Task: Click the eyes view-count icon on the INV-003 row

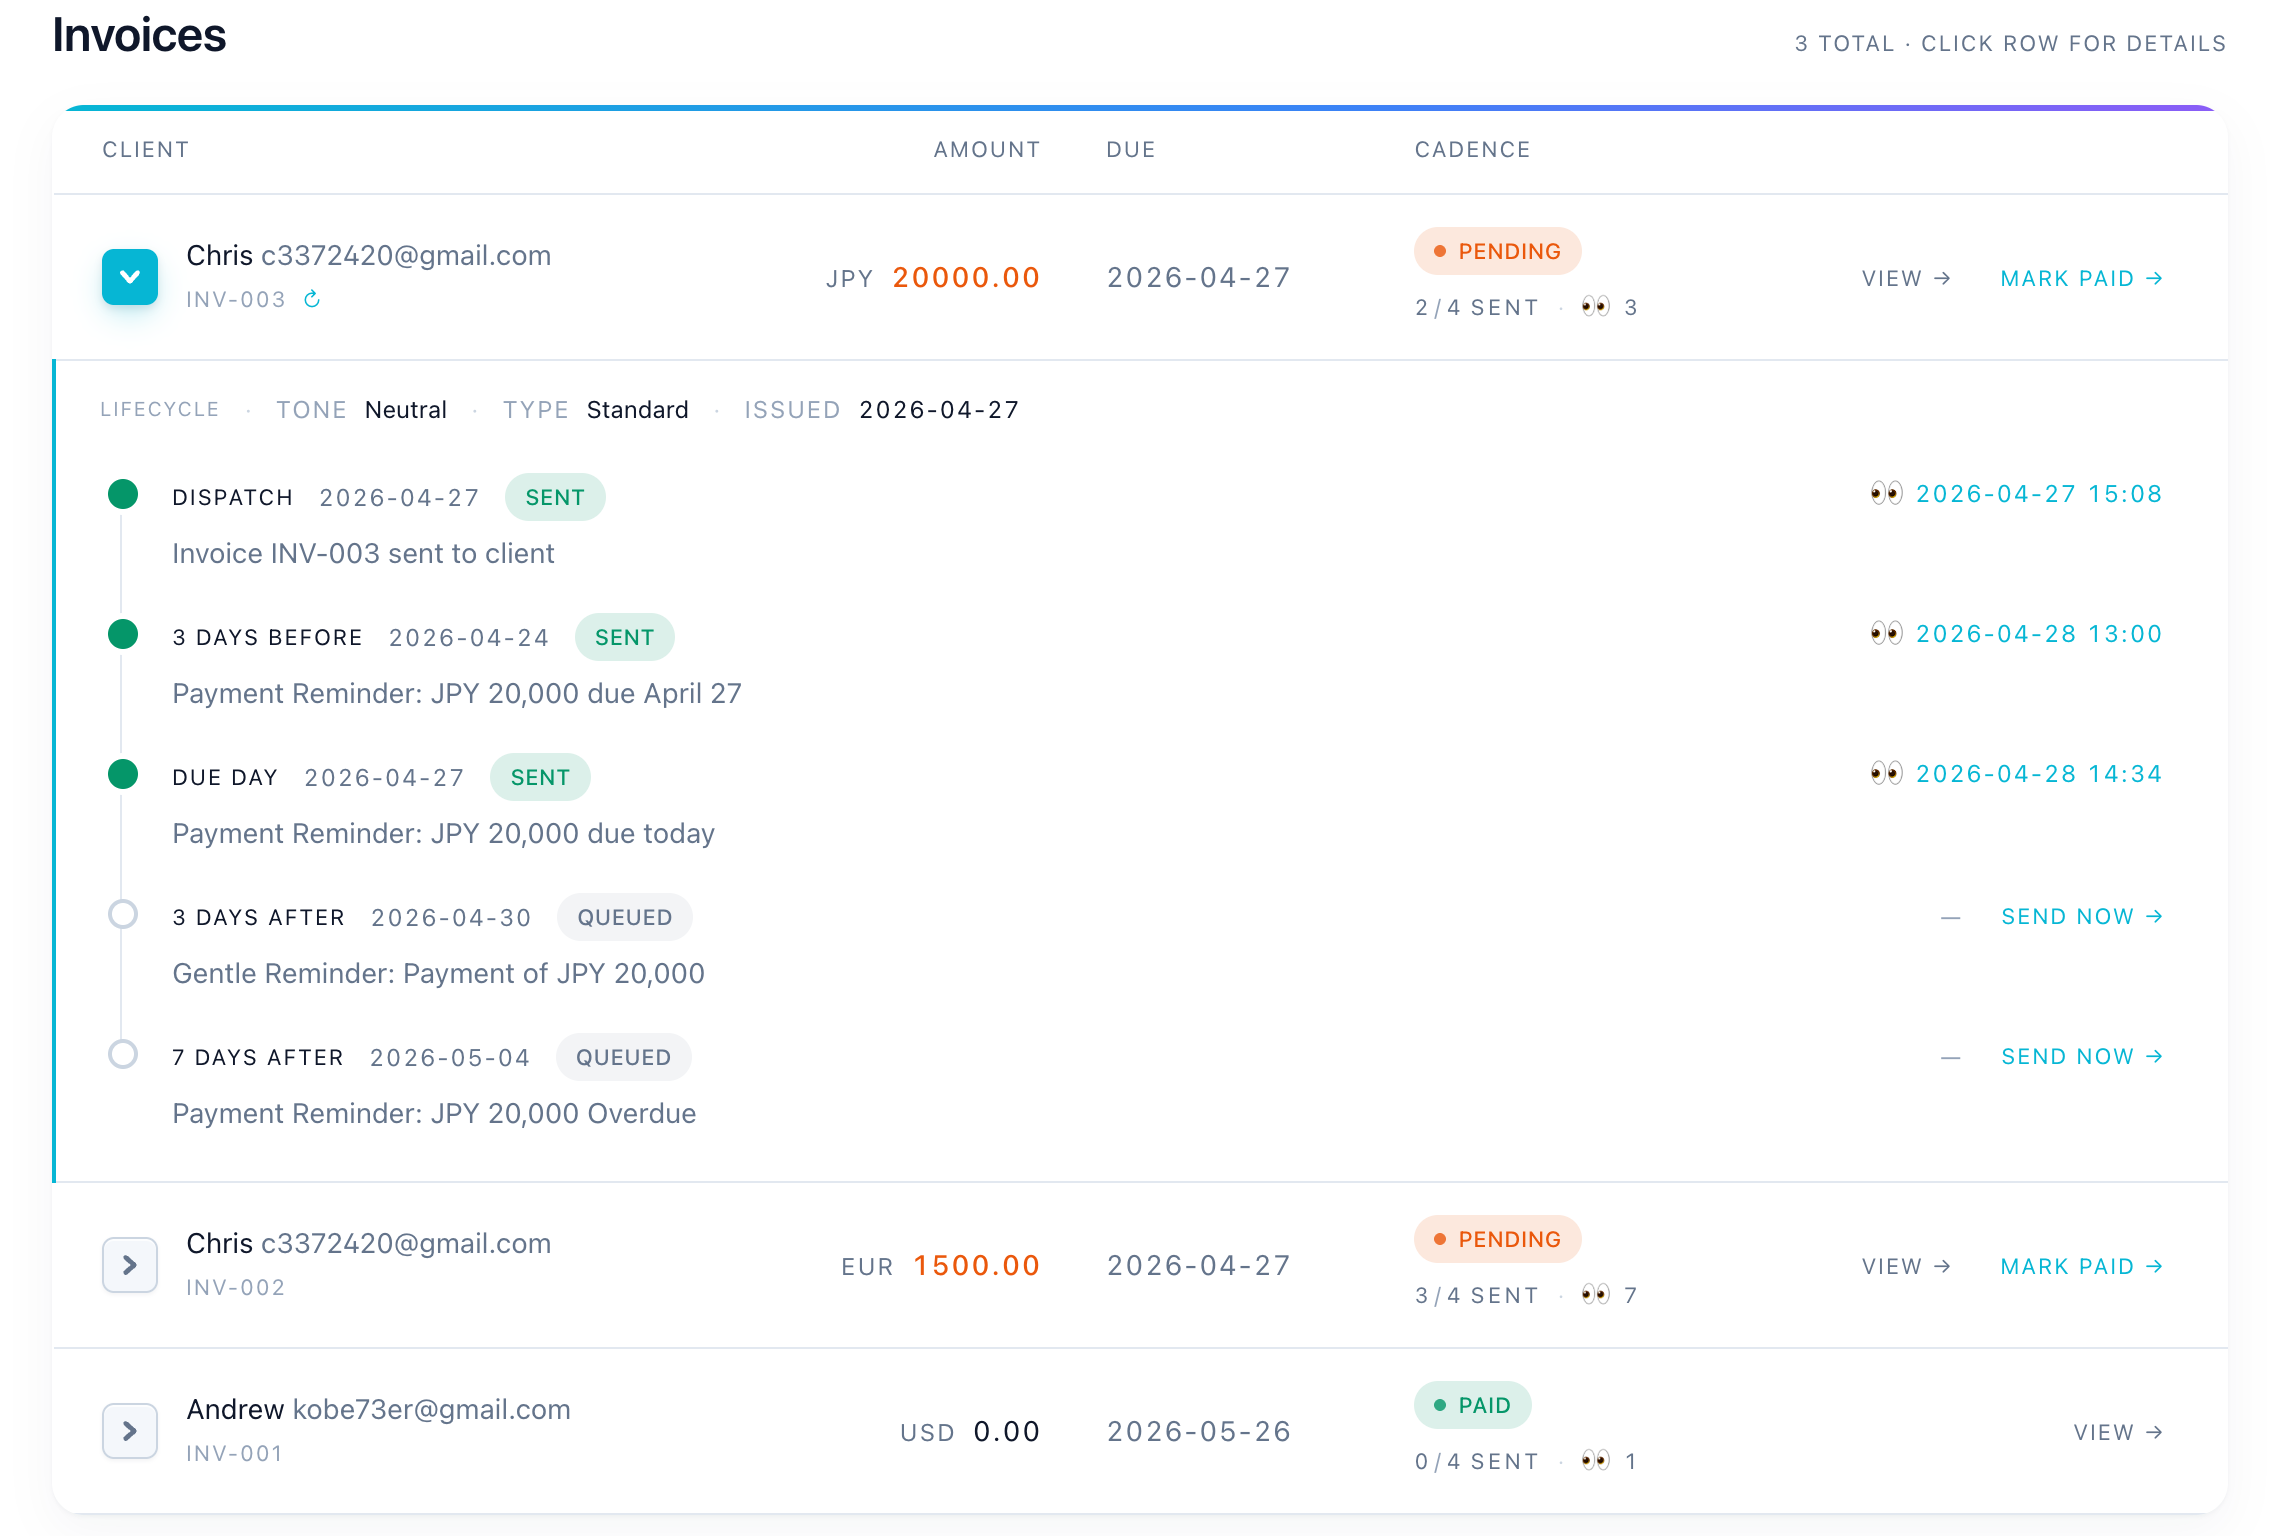Action: coord(1596,307)
